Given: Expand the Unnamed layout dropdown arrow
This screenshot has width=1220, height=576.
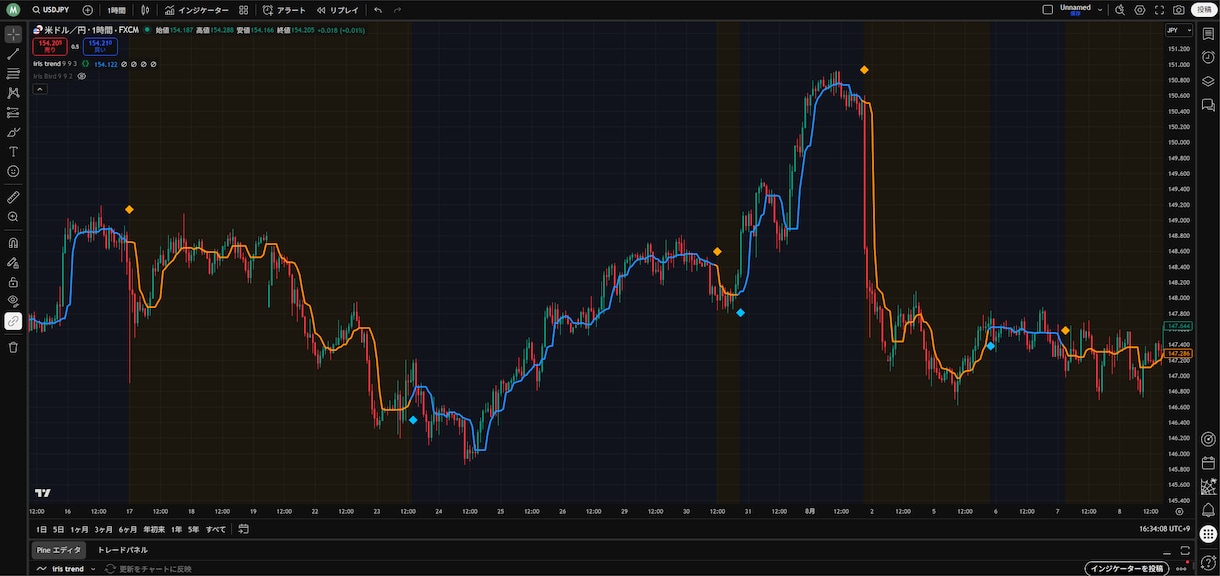Looking at the screenshot, I should [1100, 10].
